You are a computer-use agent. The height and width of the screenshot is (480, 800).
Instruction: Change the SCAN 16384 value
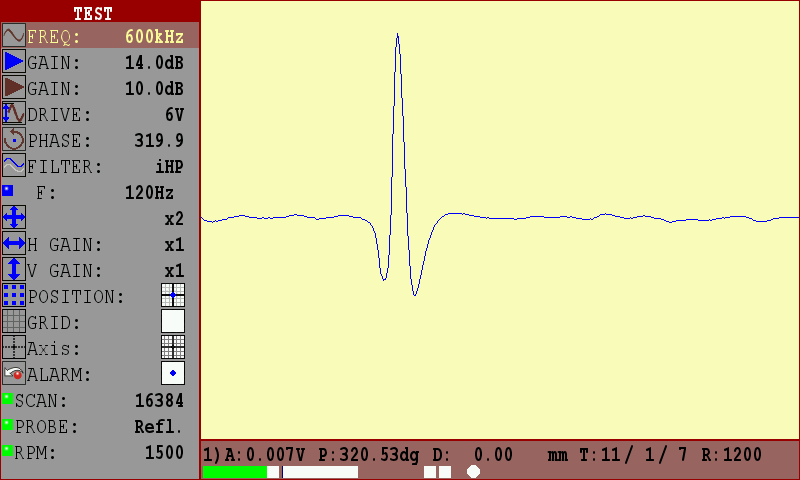(x=159, y=401)
